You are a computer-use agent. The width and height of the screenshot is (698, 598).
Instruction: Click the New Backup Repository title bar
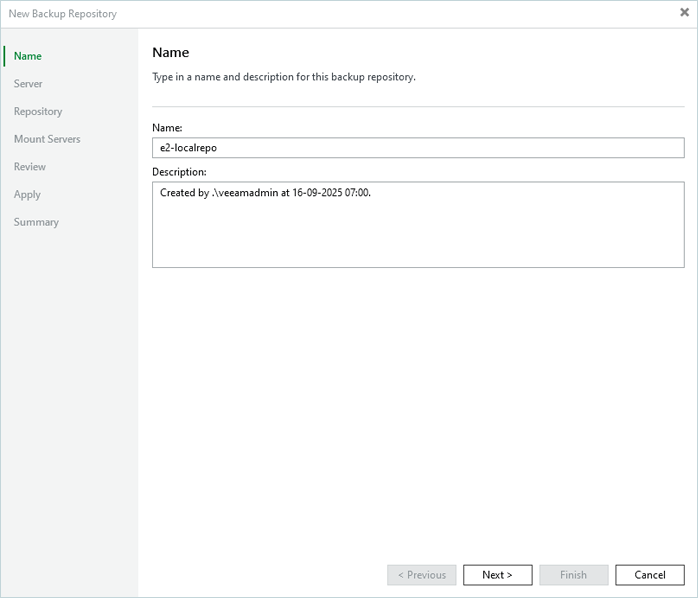click(300, 13)
